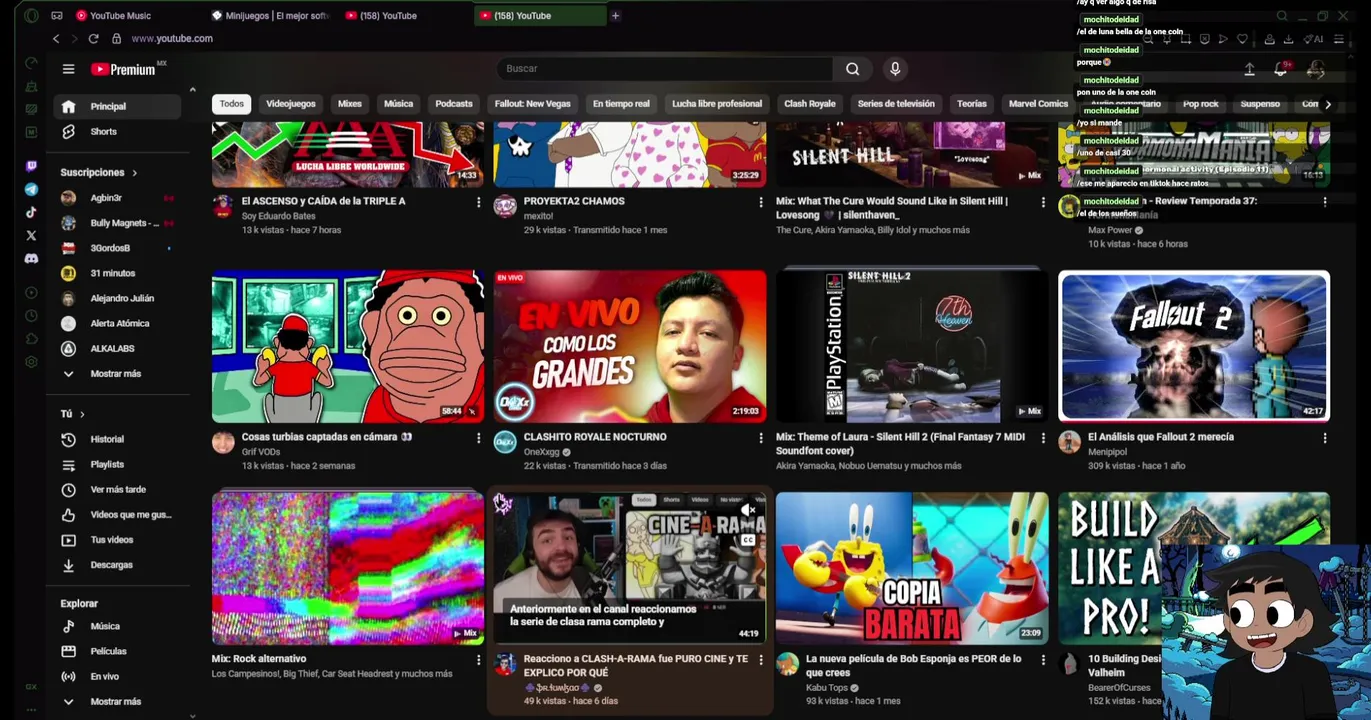Open the Cosas turbias captadas thumbnail
Viewport: 1371px width, 720px height.
[x=348, y=346]
